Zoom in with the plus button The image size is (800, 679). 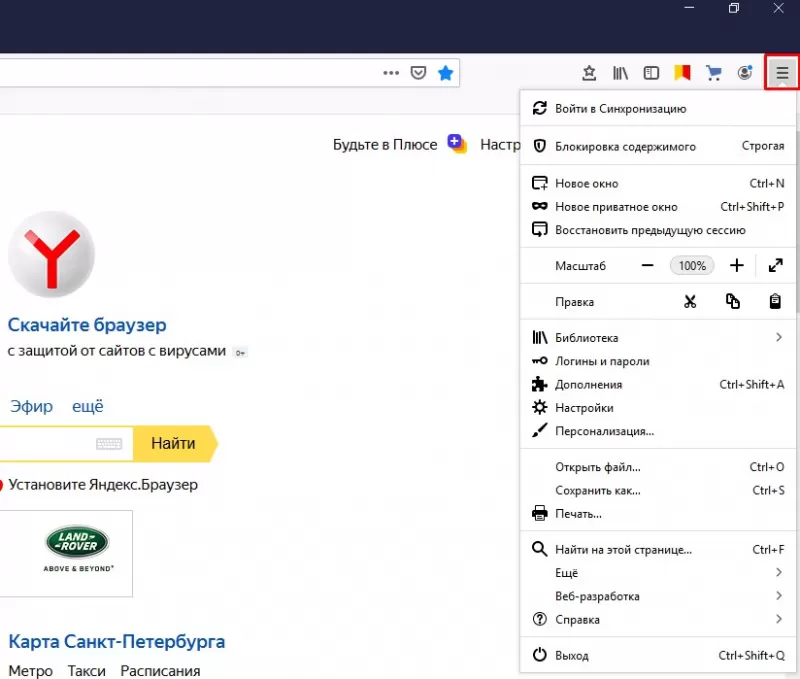[x=736, y=265]
